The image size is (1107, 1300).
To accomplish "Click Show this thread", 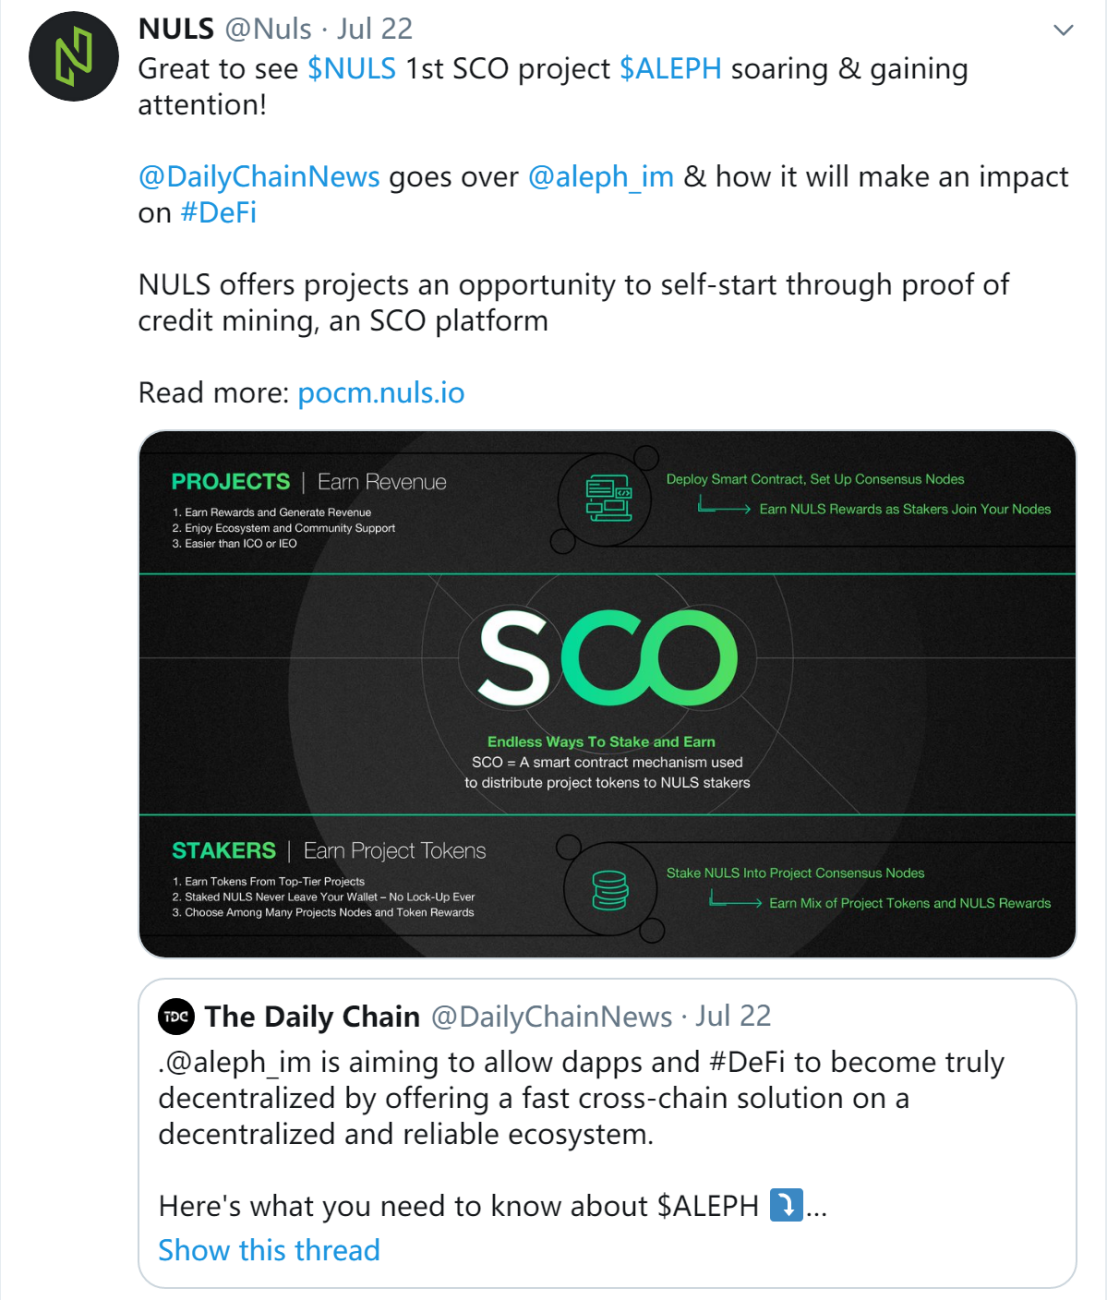I will [269, 1250].
